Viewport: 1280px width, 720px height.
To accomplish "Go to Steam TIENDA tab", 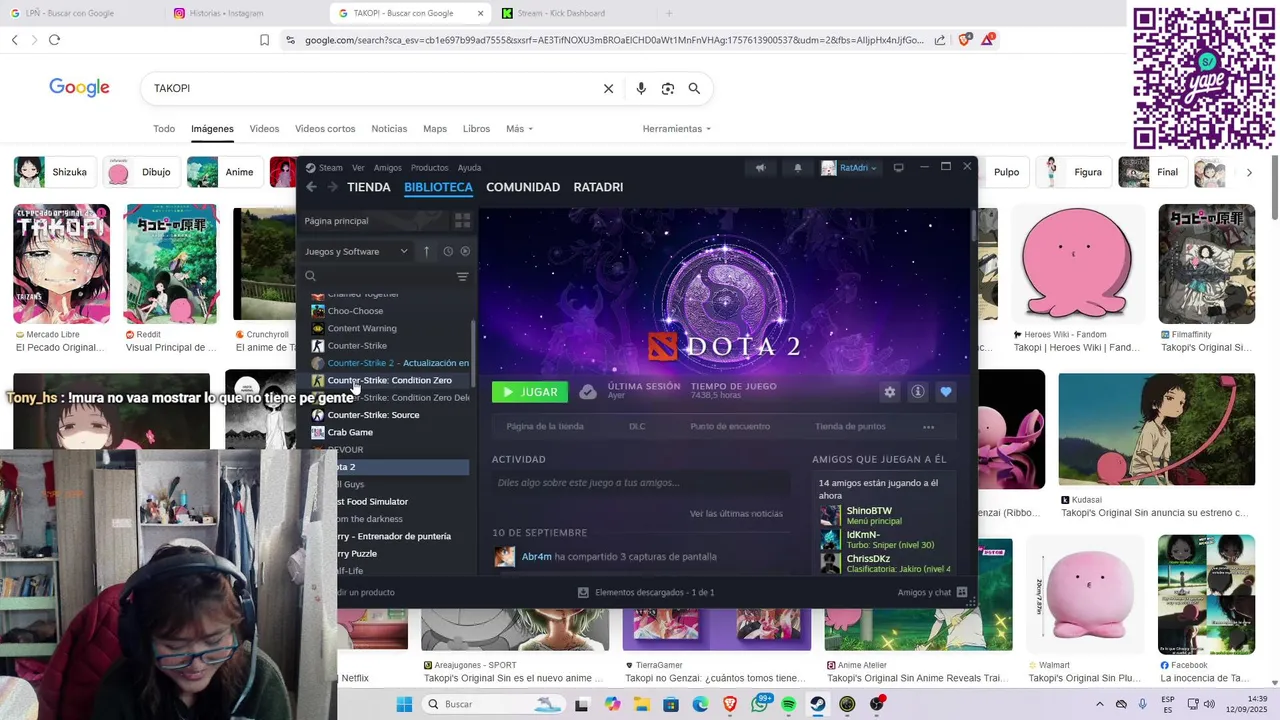I will click(x=369, y=187).
